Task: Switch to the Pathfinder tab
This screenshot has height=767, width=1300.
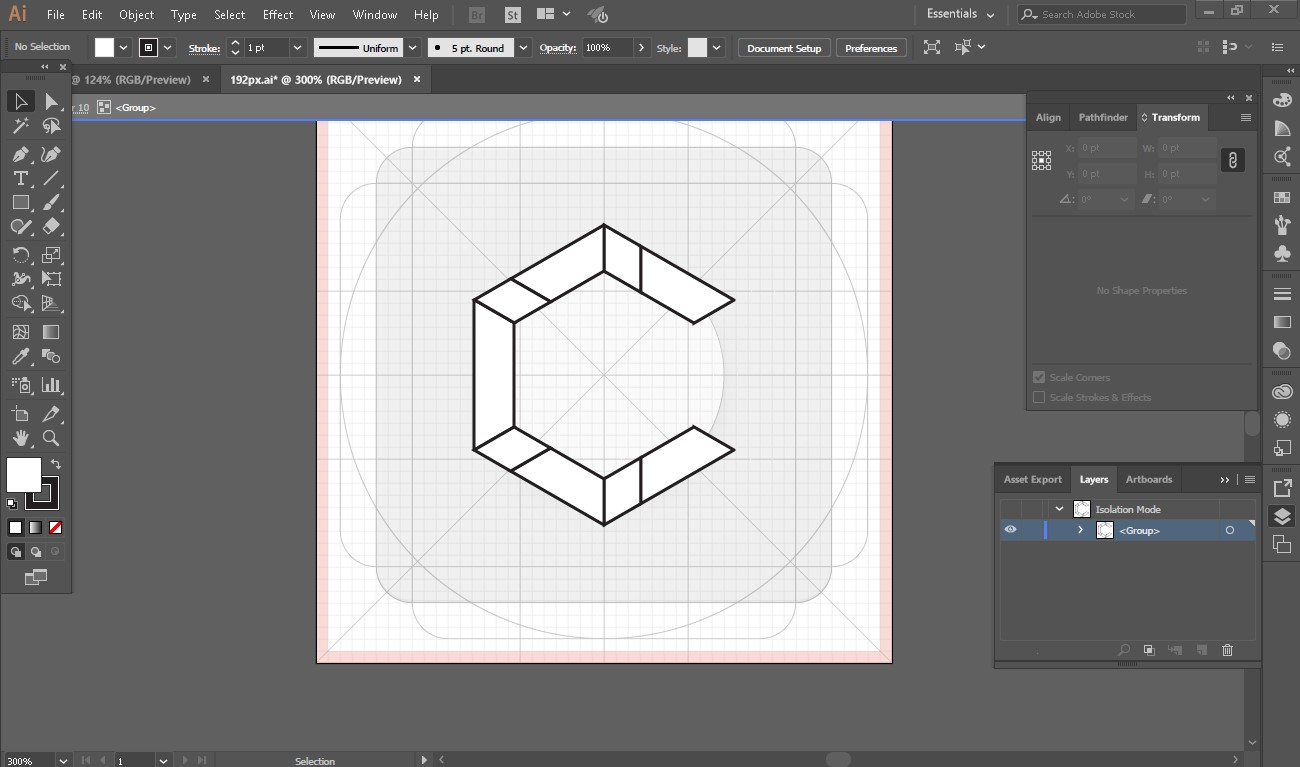Action: (1102, 117)
